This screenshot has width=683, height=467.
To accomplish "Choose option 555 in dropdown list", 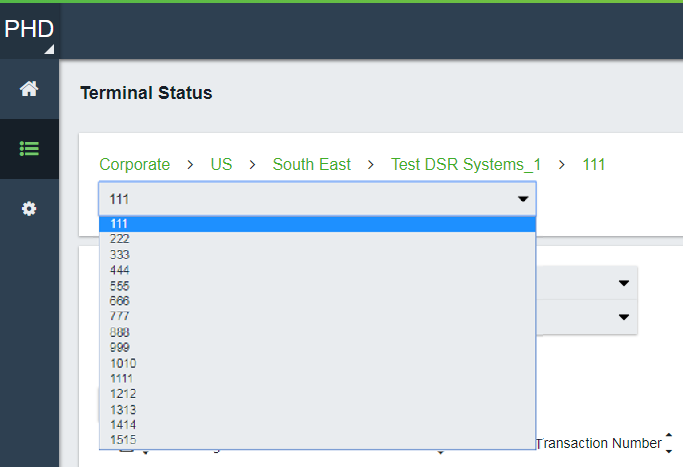I will click(317, 286).
